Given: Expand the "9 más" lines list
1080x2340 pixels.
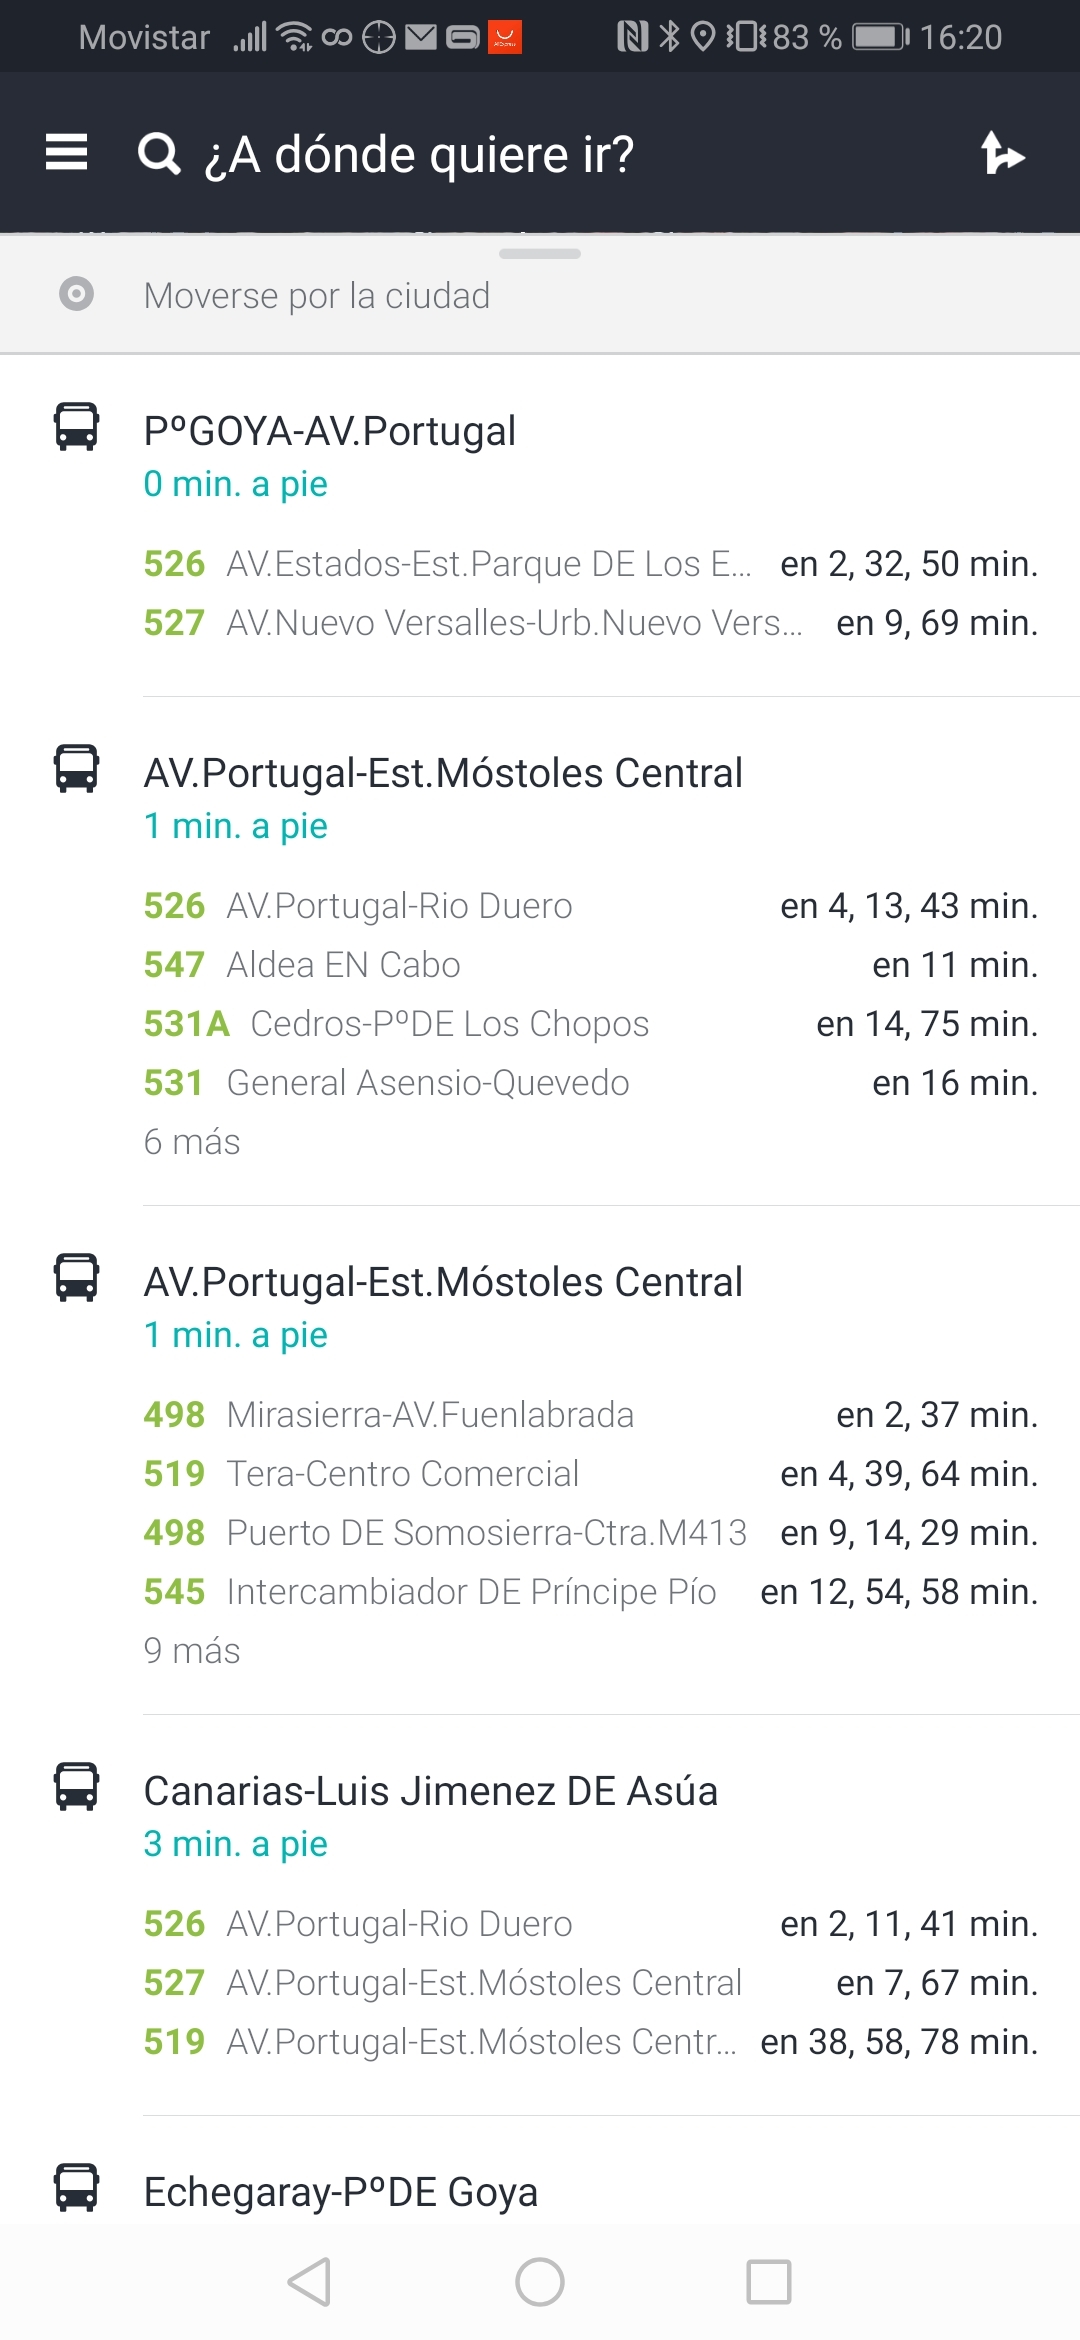Looking at the screenshot, I should click(x=192, y=1651).
